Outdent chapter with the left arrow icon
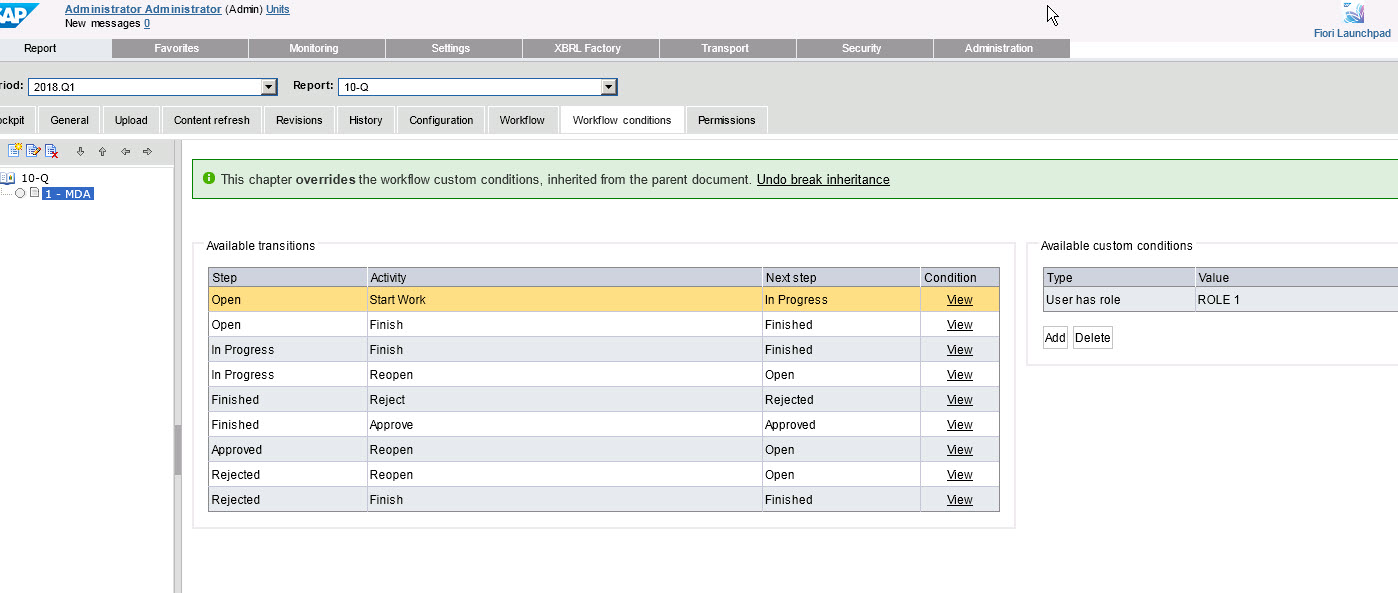The width and height of the screenshot is (1398, 593). coord(125,152)
